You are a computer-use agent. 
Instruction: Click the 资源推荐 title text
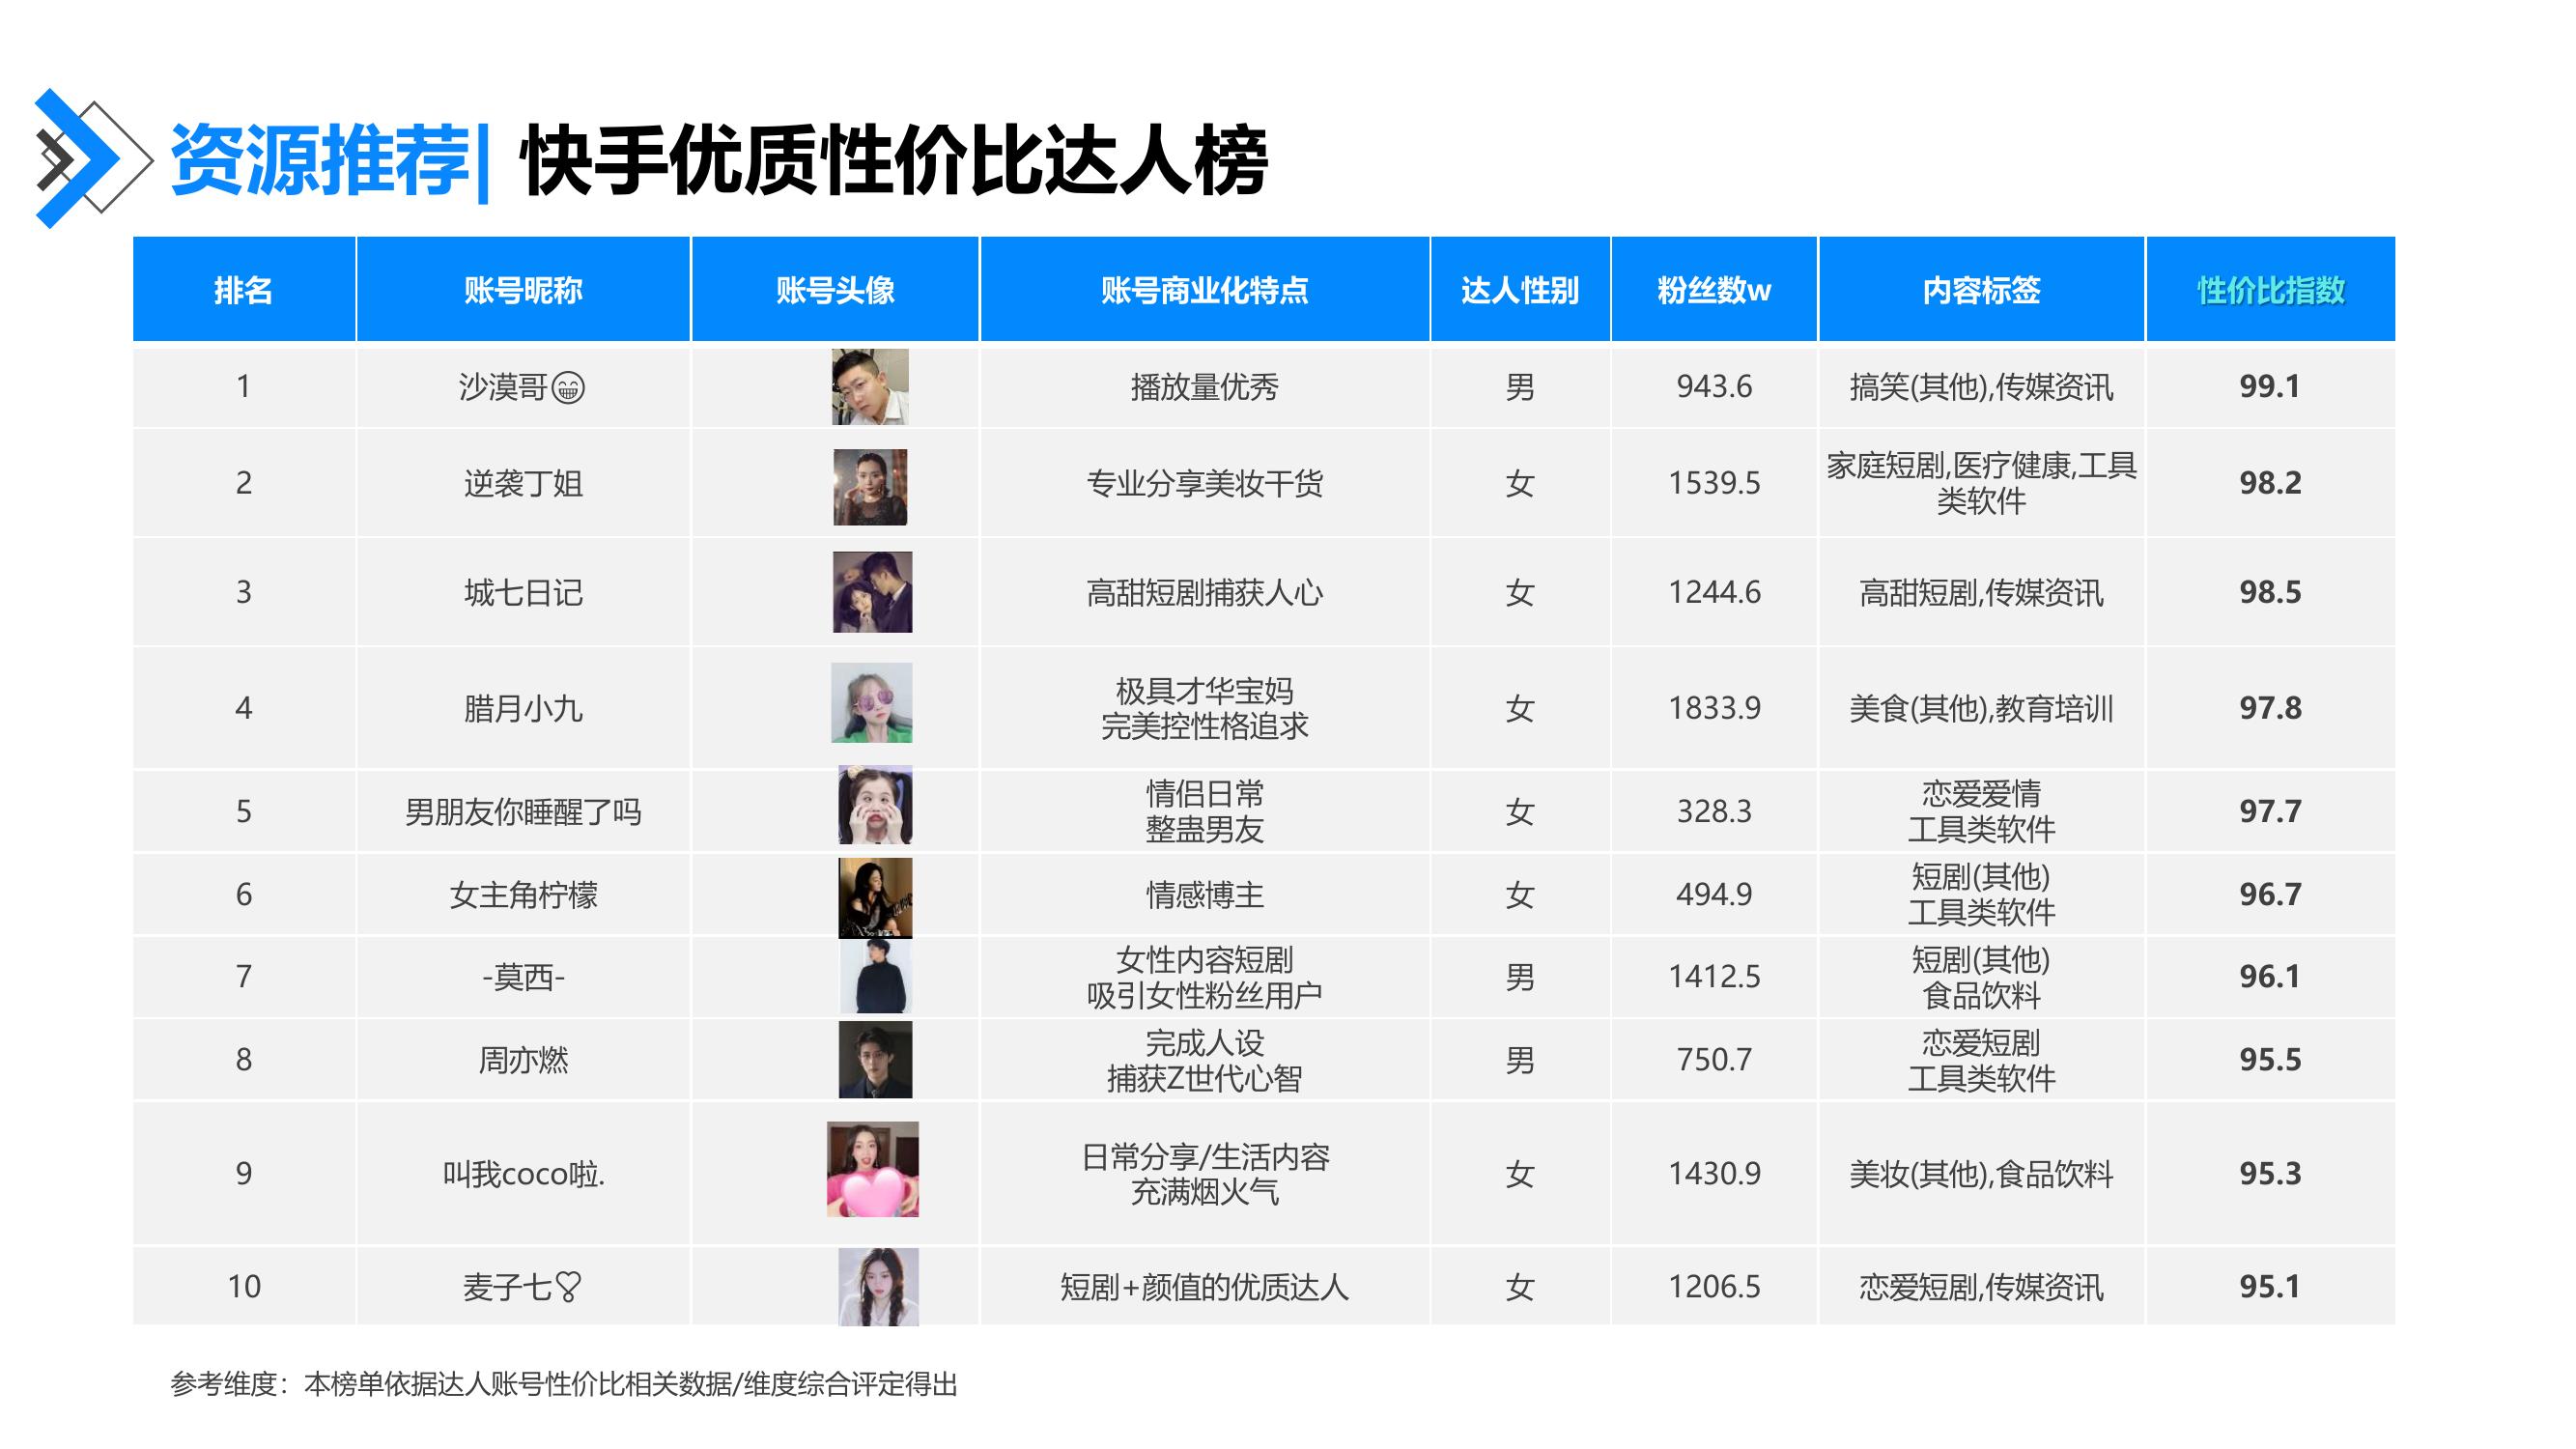point(320,160)
